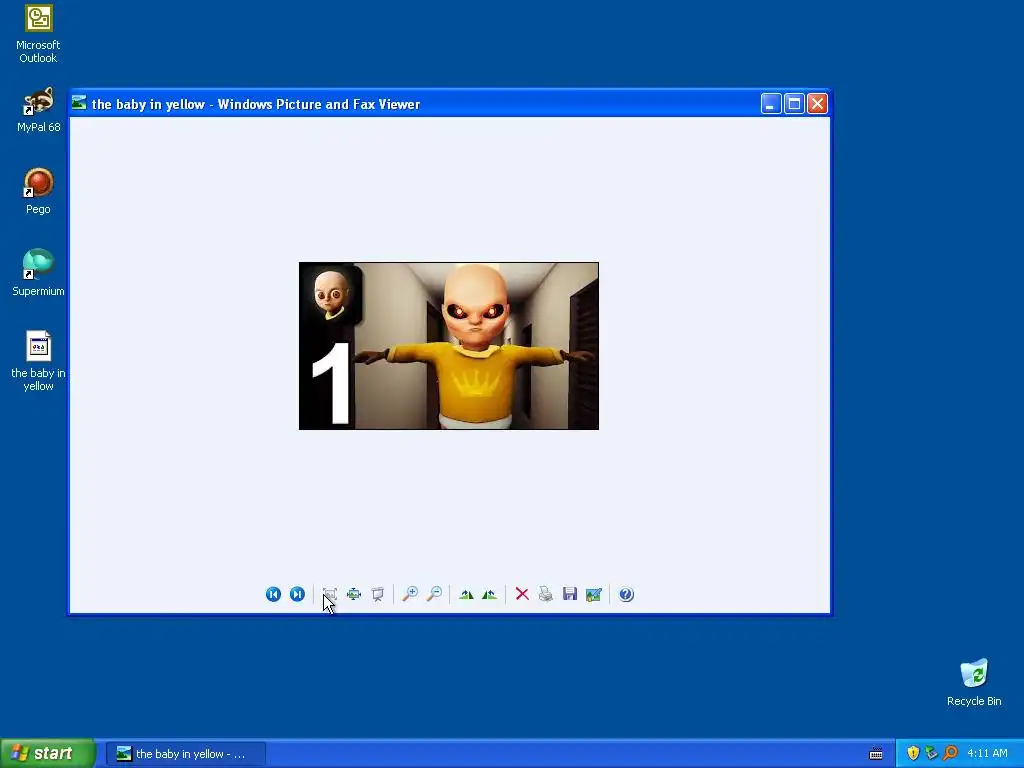Open the picture for editing
1024x768 pixels.
point(594,594)
